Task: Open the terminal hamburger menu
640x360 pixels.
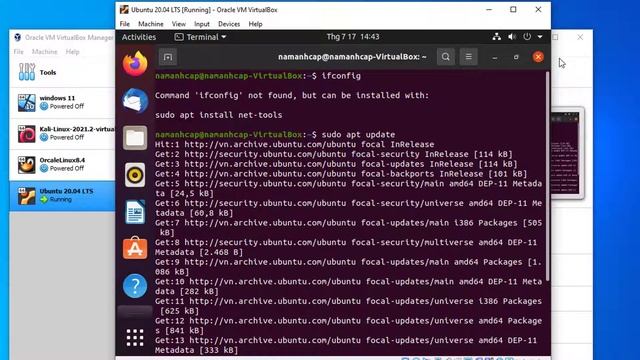Action: click(x=469, y=57)
